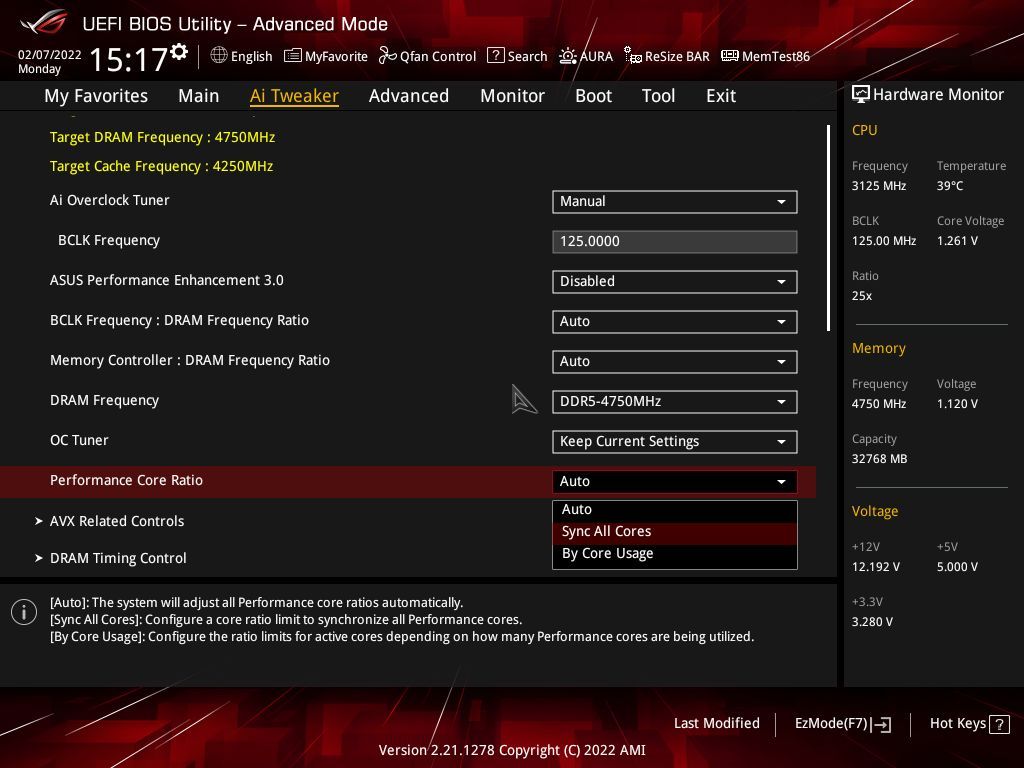Choose By Core Usage option
1024x768 pixels.
coord(675,554)
